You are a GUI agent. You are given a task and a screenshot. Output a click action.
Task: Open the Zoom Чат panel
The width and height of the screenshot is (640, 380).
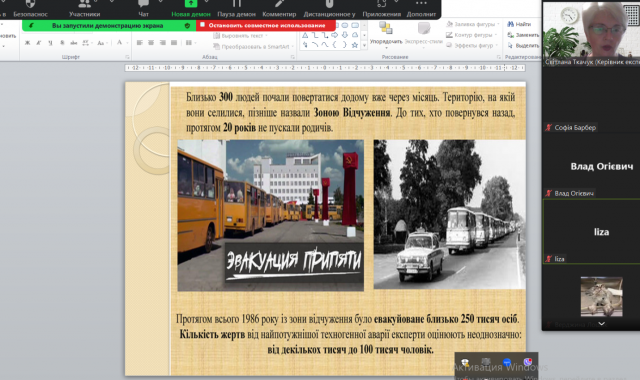[x=143, y=9]
